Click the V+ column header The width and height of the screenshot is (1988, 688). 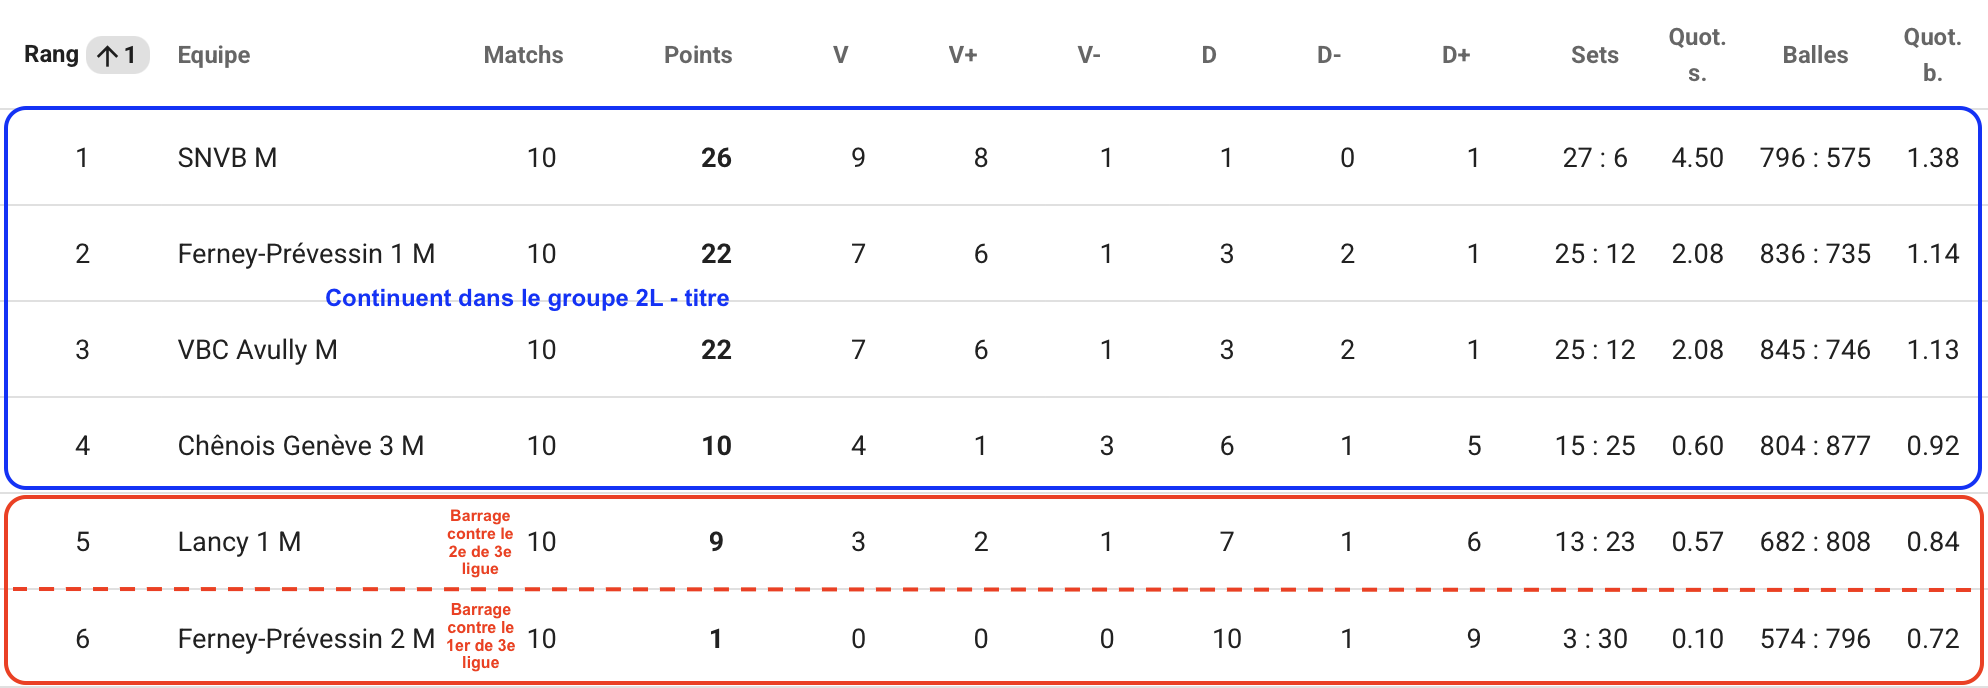(963, 55)
